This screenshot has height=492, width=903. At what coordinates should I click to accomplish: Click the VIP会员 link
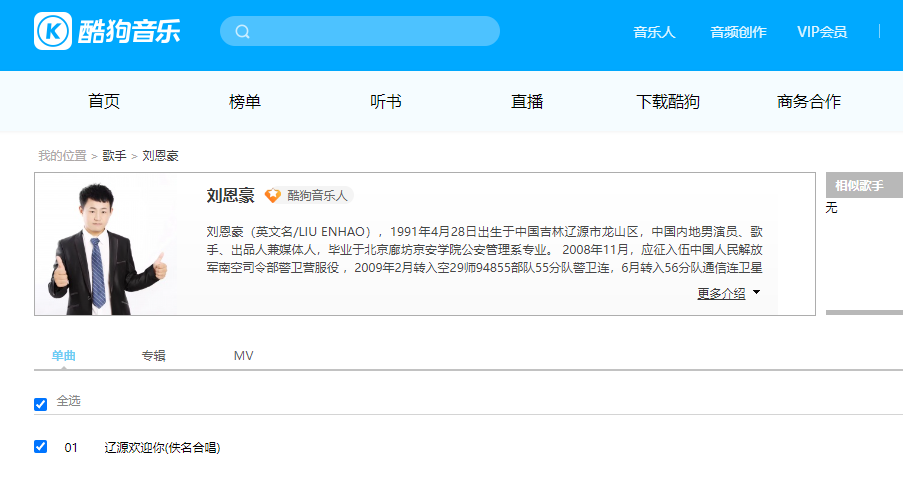[822, 32]
